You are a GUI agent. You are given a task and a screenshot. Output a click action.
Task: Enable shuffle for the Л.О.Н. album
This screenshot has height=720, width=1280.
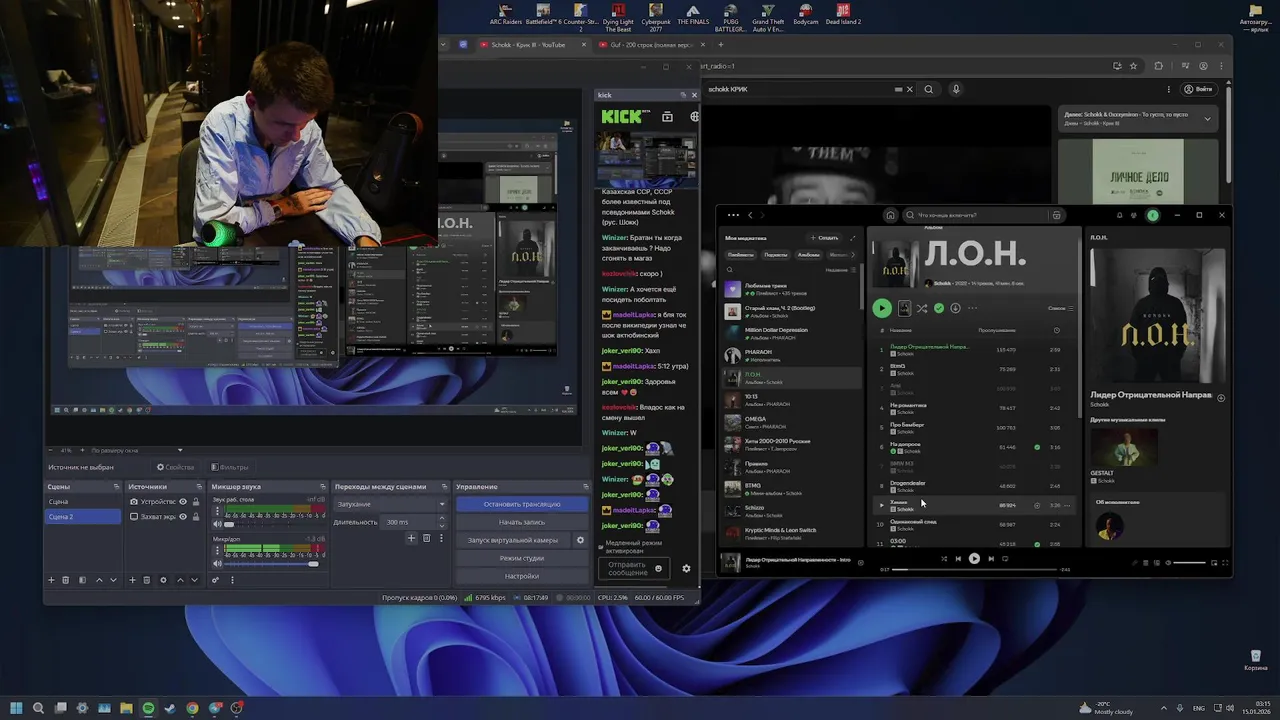pos(922,308)
